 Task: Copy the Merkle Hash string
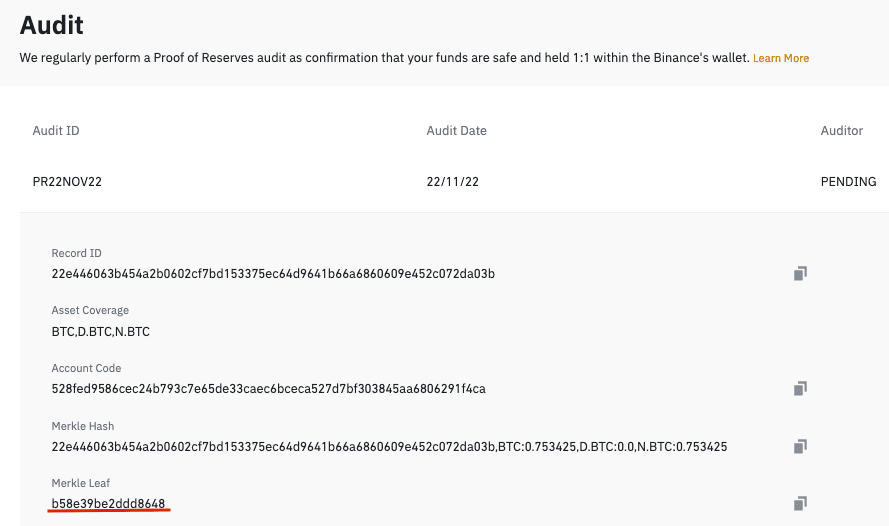pos(800,446)
